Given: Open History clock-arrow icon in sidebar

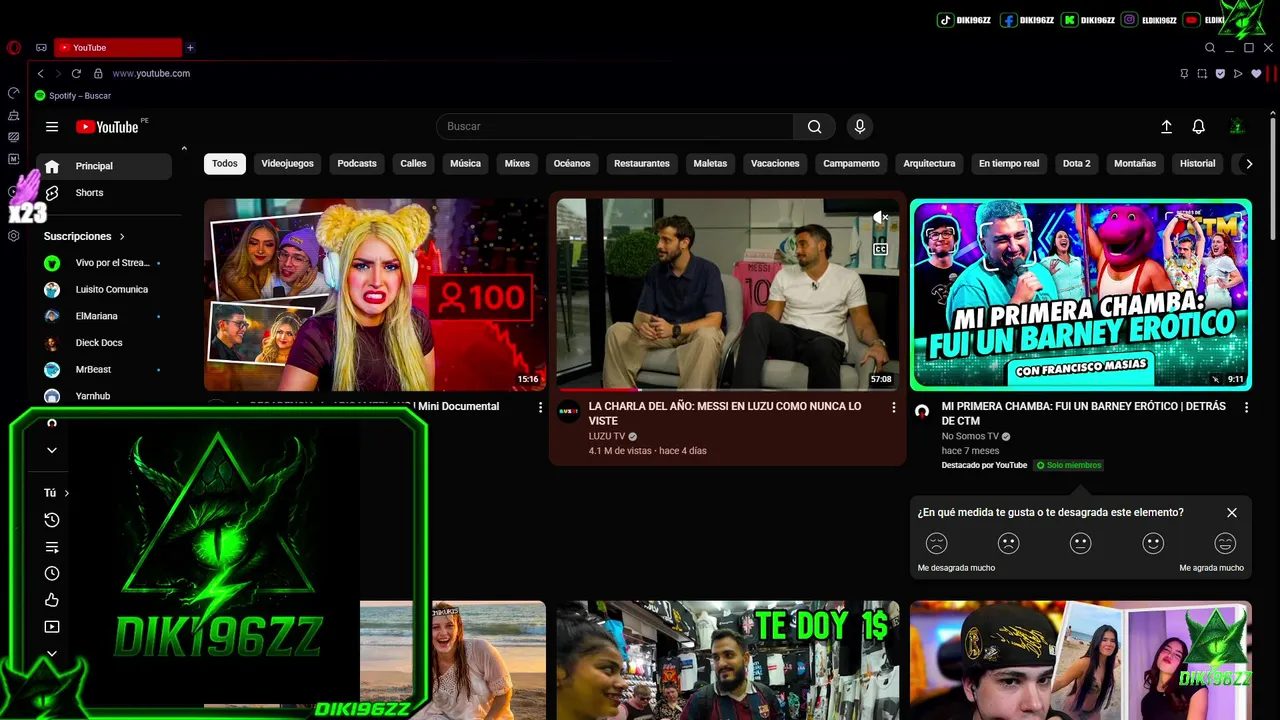Looking at the screenshot, I should tap(52, 520).
